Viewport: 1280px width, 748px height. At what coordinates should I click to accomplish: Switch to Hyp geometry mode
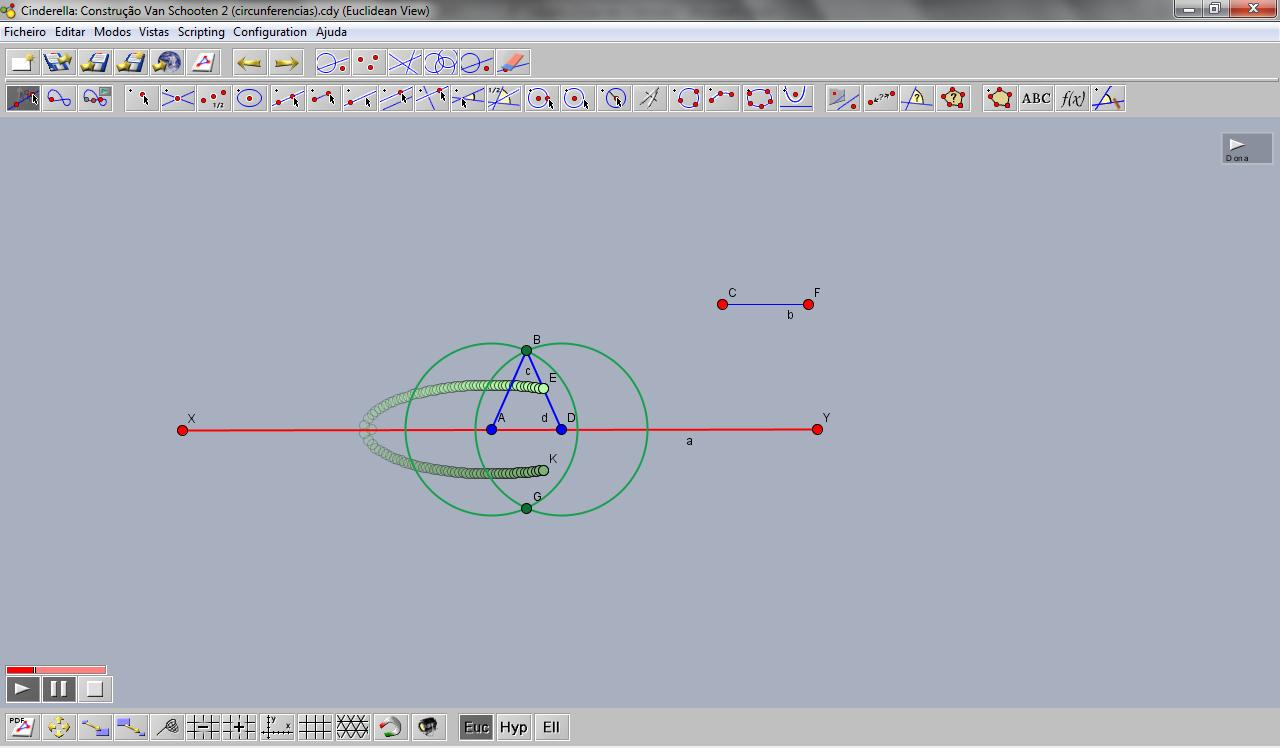point(513,727)
